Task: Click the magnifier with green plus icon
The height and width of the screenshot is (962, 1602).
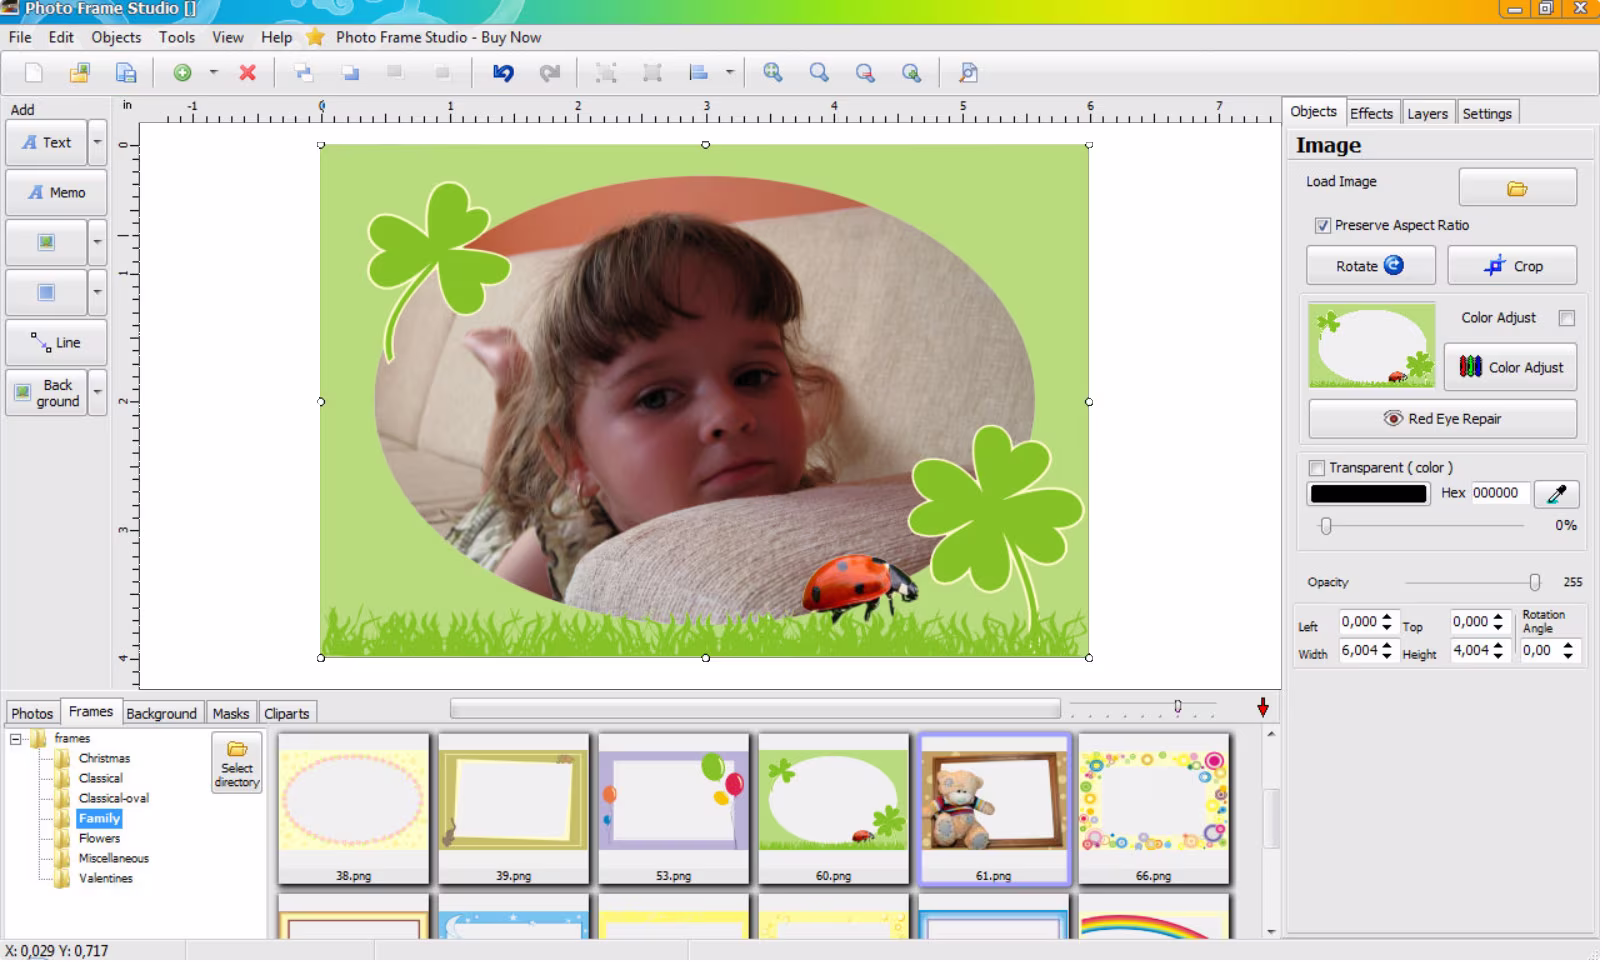Action: 773,73
